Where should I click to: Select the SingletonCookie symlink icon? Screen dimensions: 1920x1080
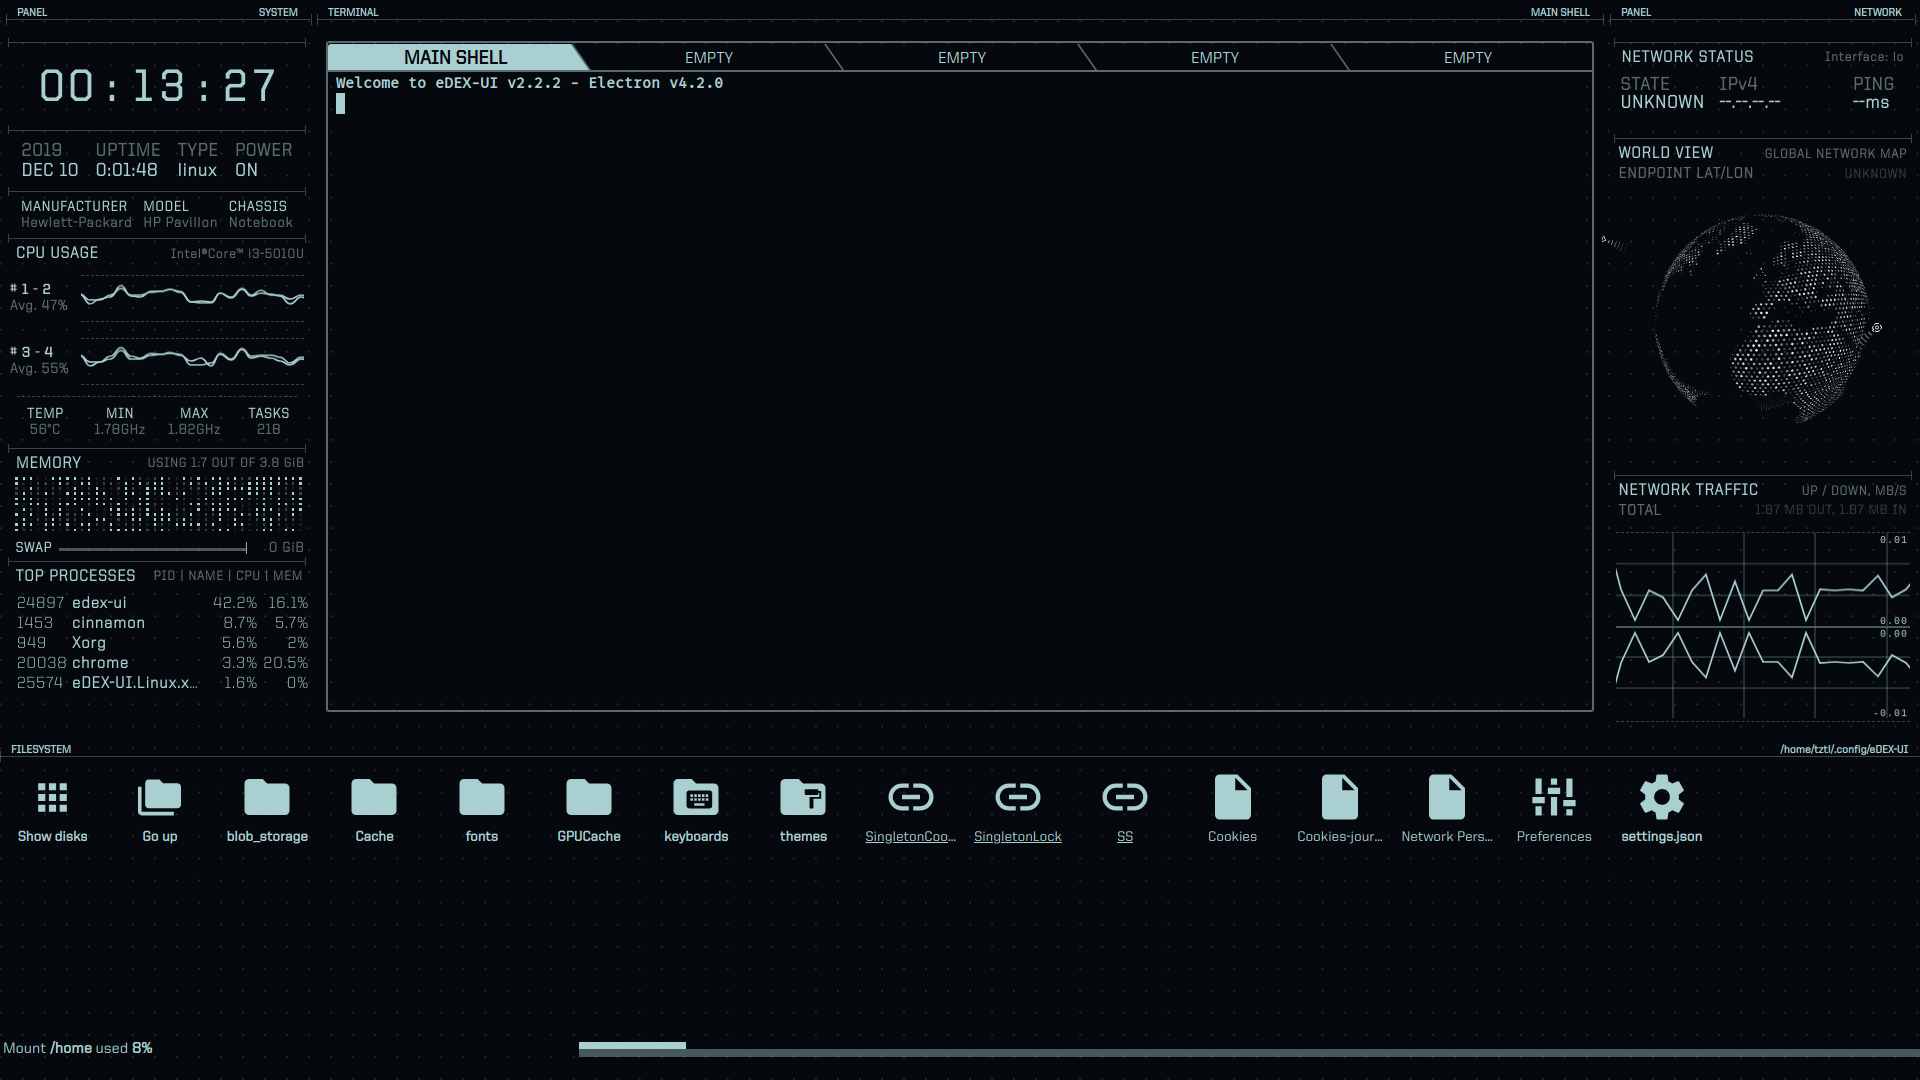point(911,797)
